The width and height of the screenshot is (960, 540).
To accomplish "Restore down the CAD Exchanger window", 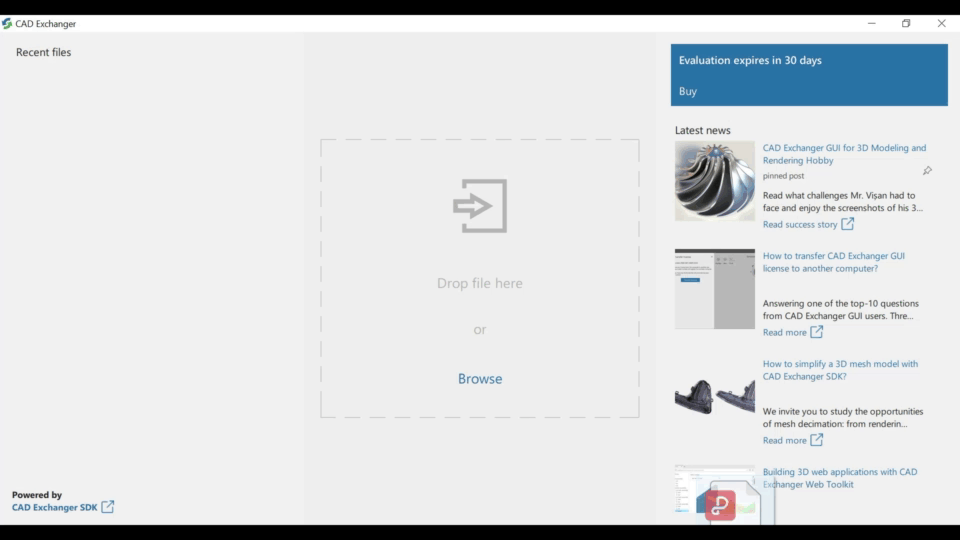I will pyautogui.click(x=906, y=23).
